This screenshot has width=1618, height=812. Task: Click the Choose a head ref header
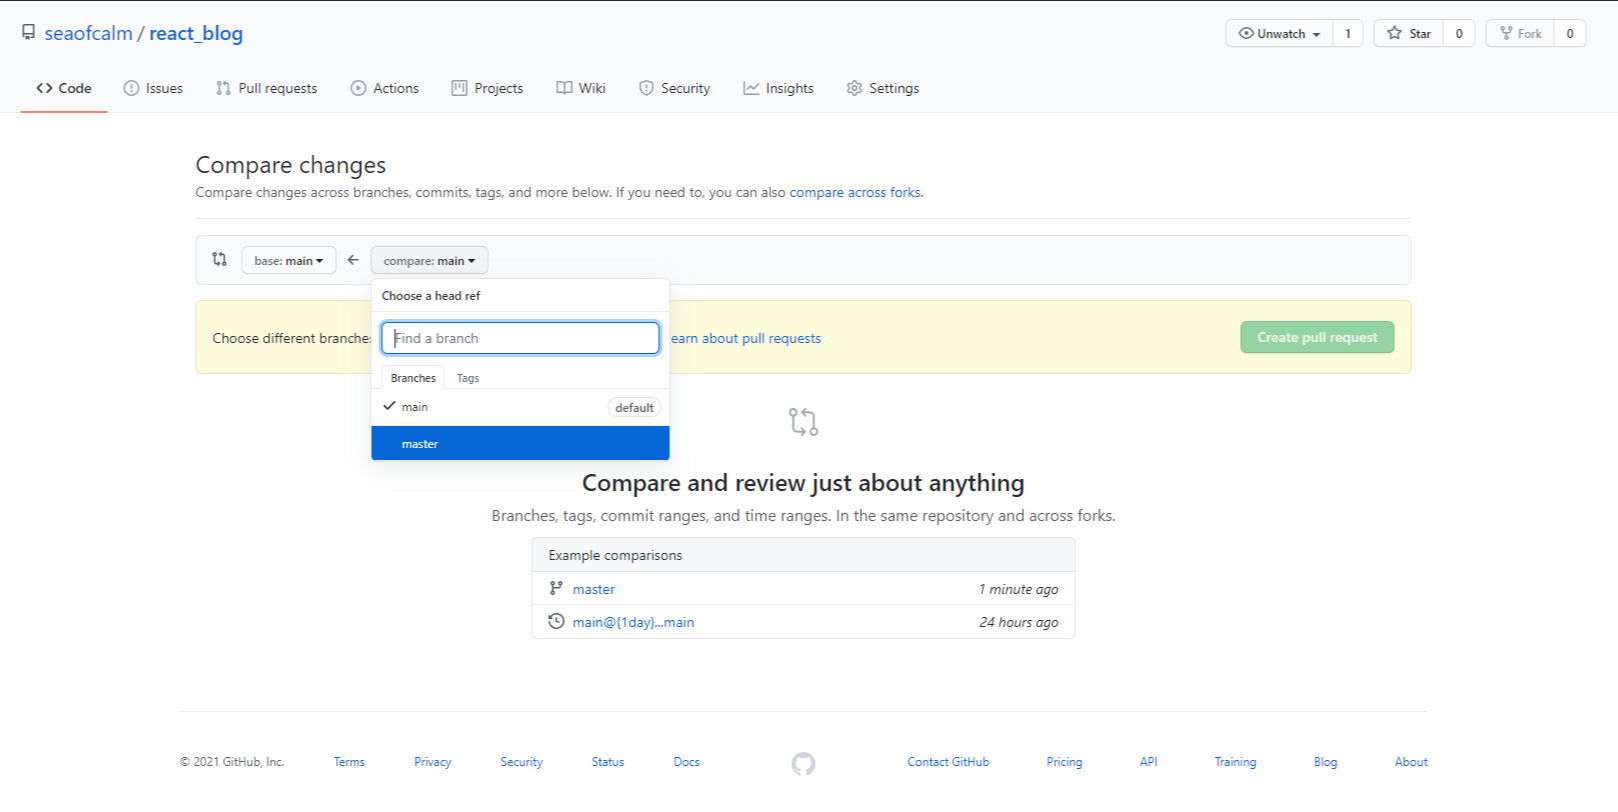(x=431, y=296)
